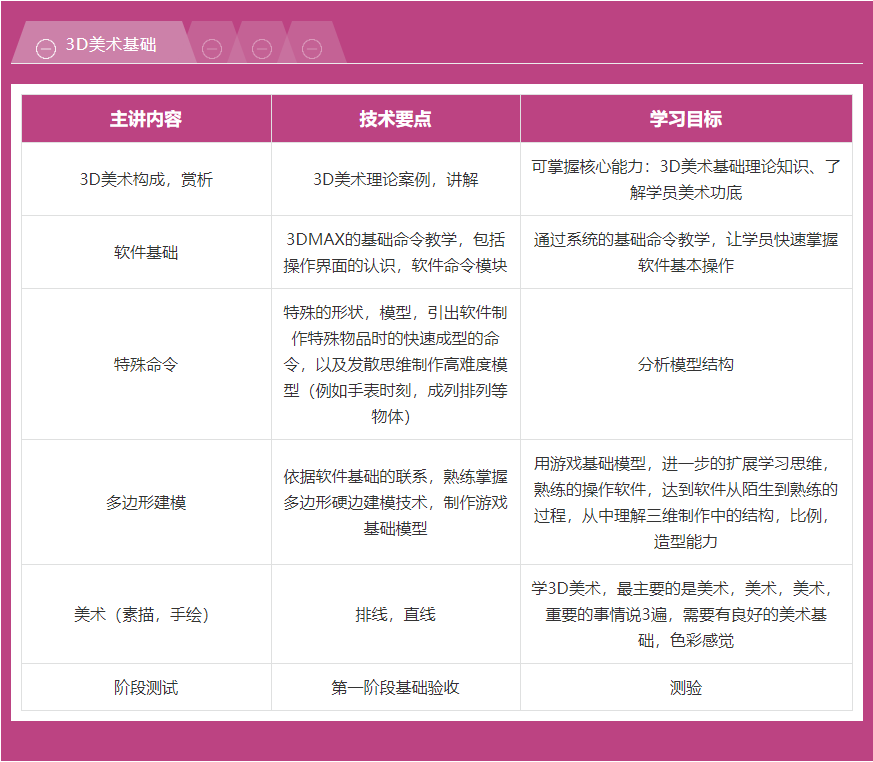Image resolution: width=873 pixels, height=762 pixels.
Task: Select the 多边形建模 row title
Action: [x=146, y=503]
